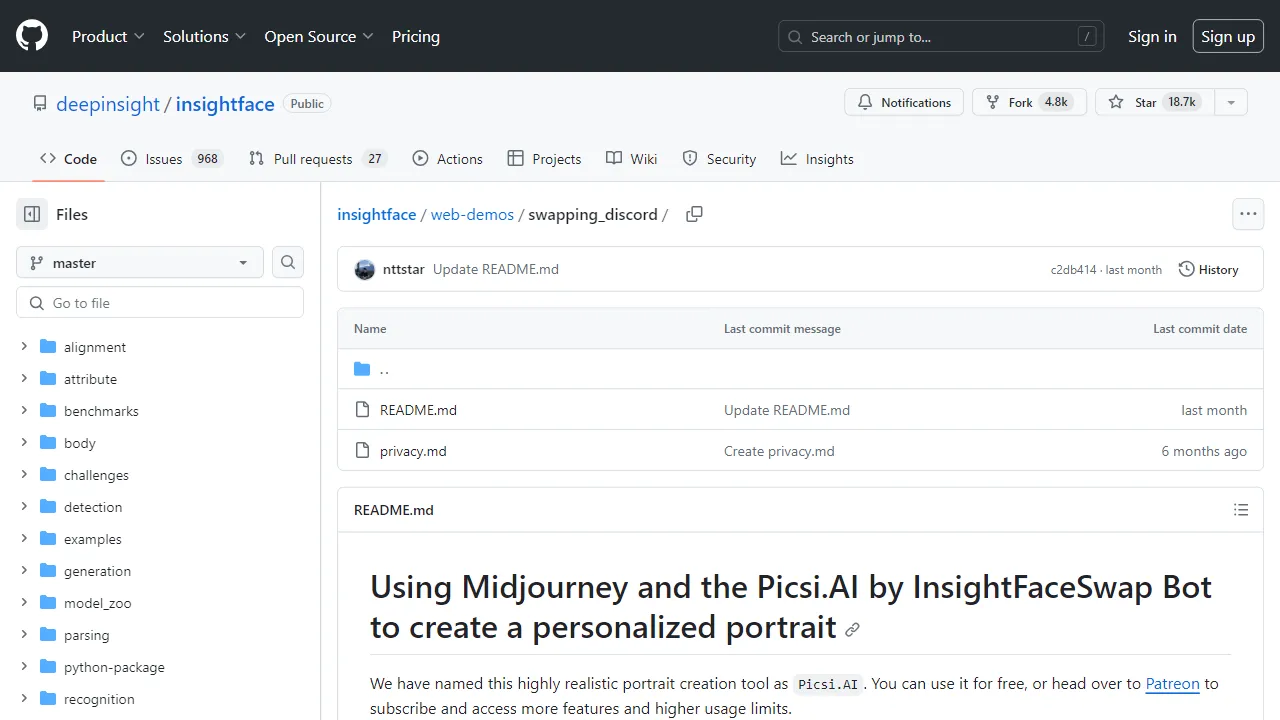Open the README outline icon
Image resolution: width=1280 pixels, height=720 pixels.
1241,510
